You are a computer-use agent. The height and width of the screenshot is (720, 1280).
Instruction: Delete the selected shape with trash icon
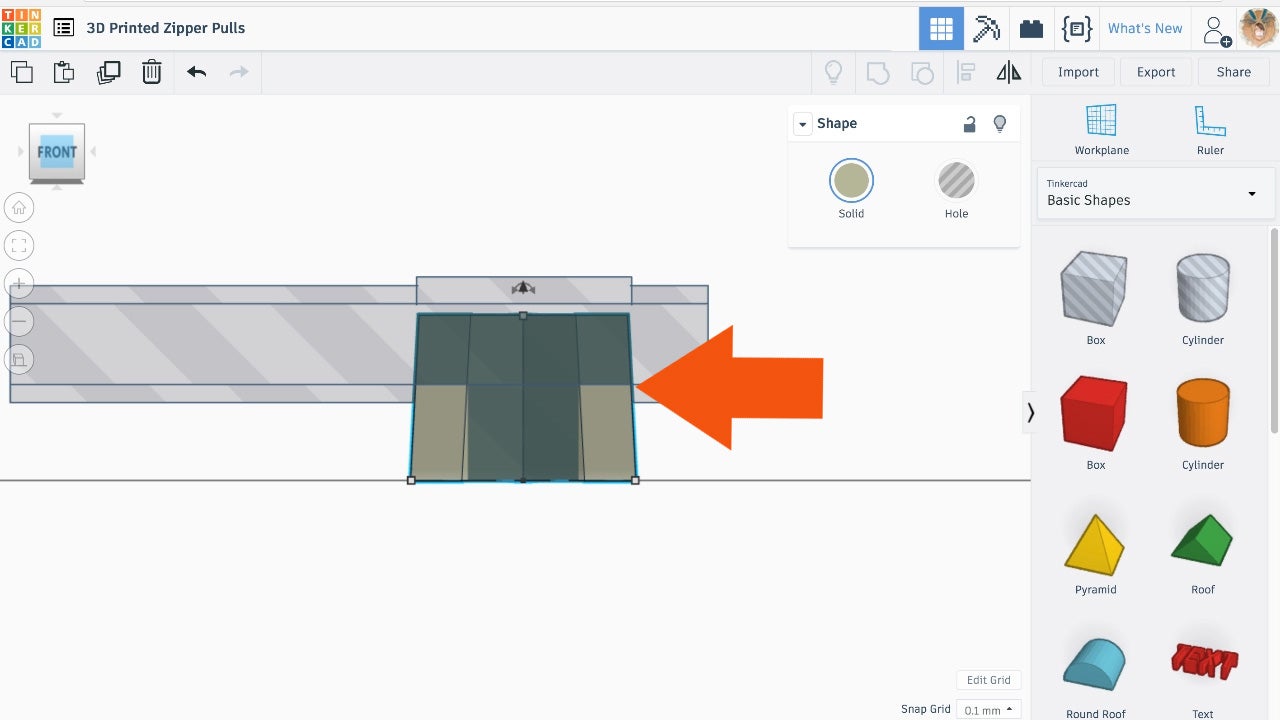click(151, 72)
